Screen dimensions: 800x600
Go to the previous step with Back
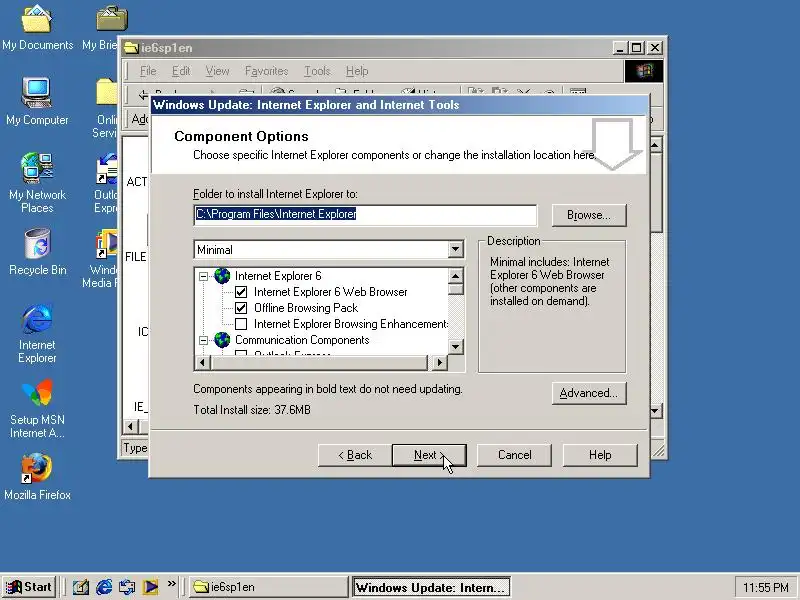355,455
